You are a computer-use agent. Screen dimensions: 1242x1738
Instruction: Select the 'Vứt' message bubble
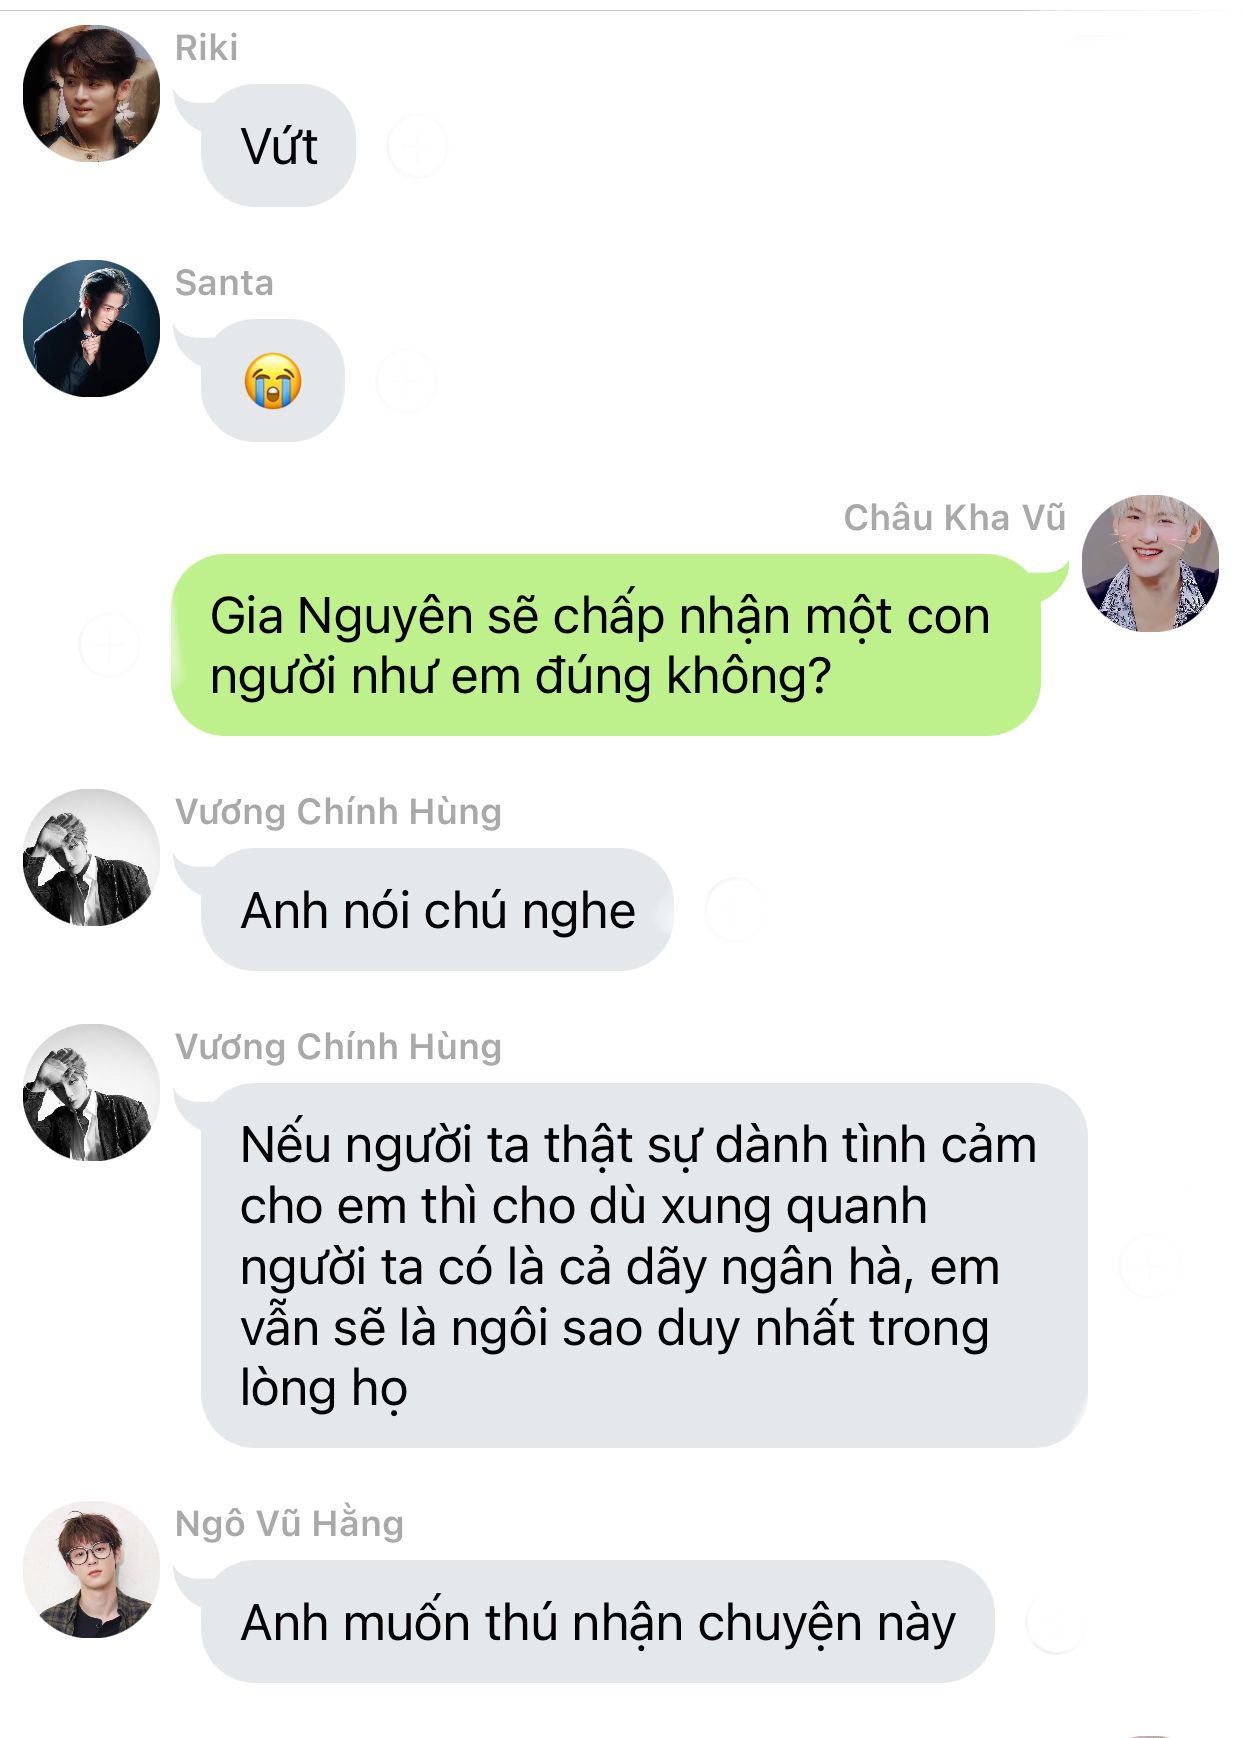(x=278, y=146)
